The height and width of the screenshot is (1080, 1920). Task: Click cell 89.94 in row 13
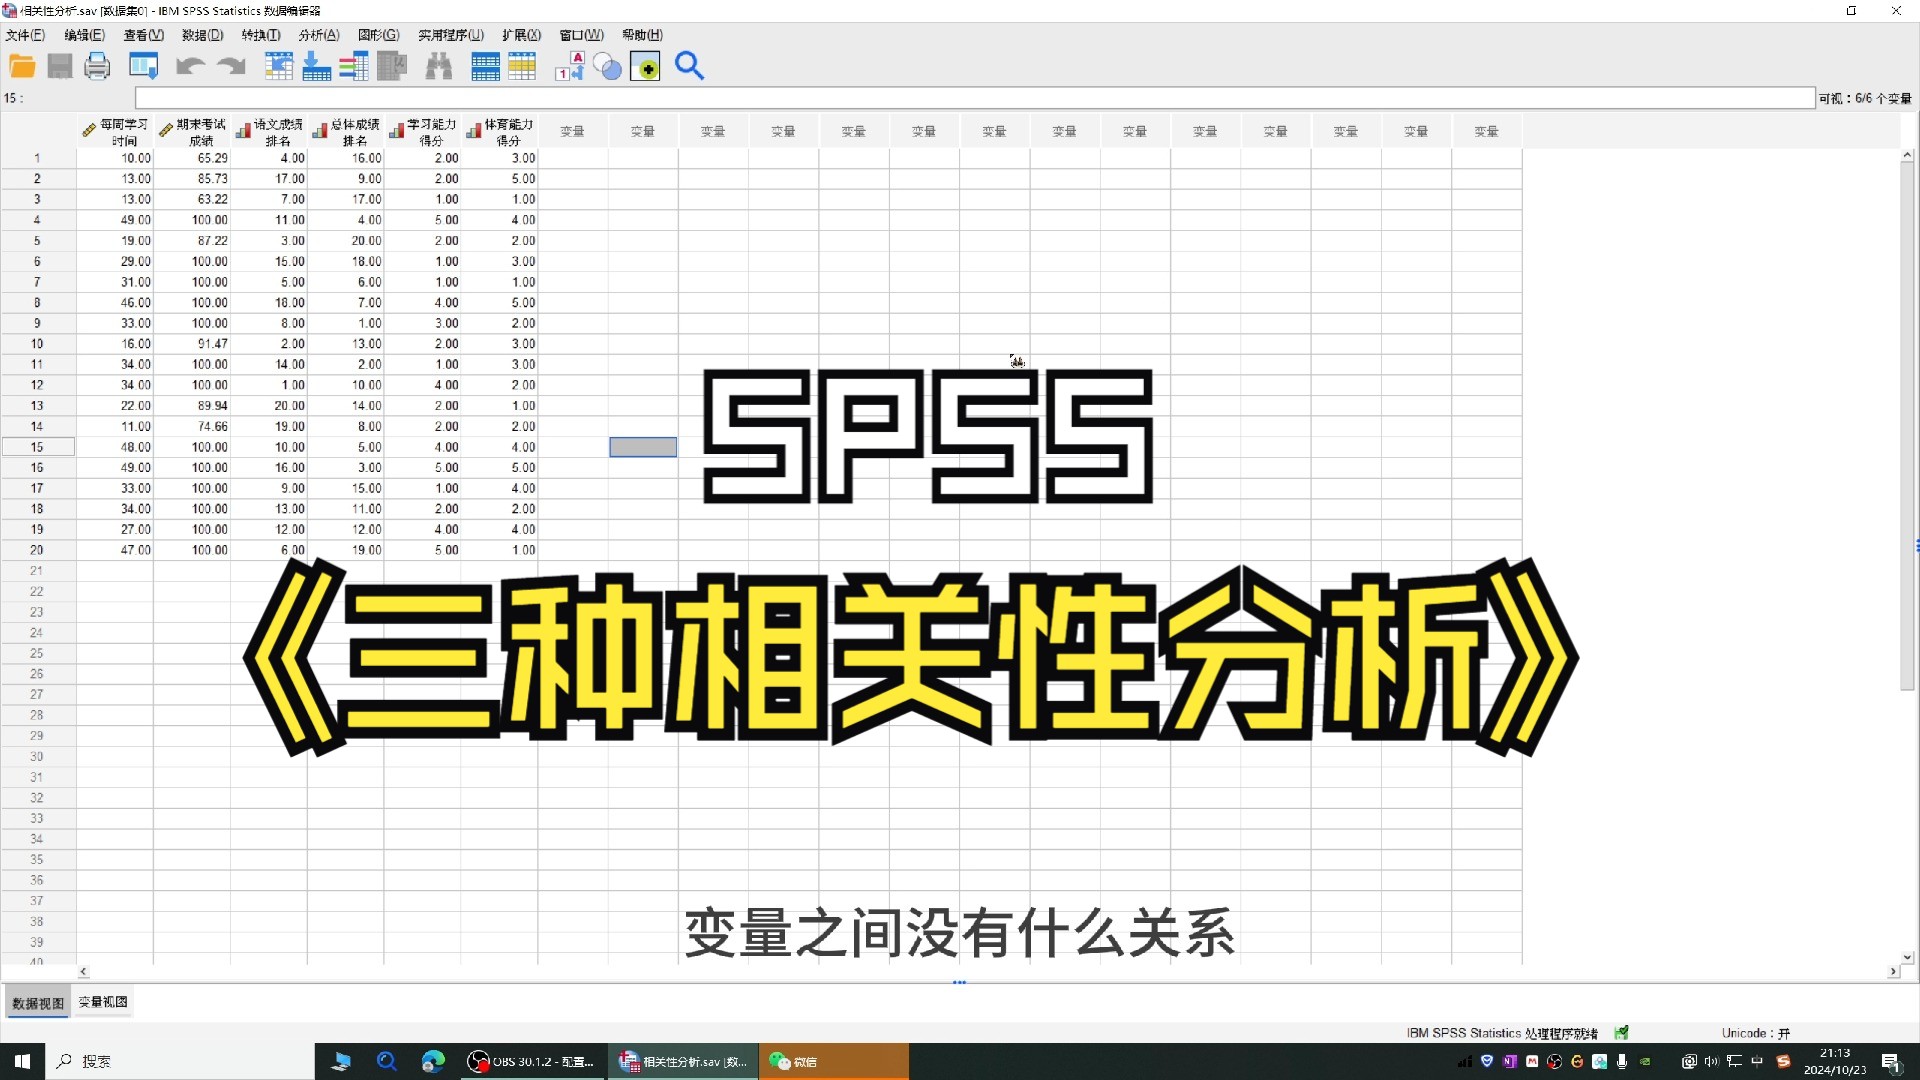tap(192, 406)
